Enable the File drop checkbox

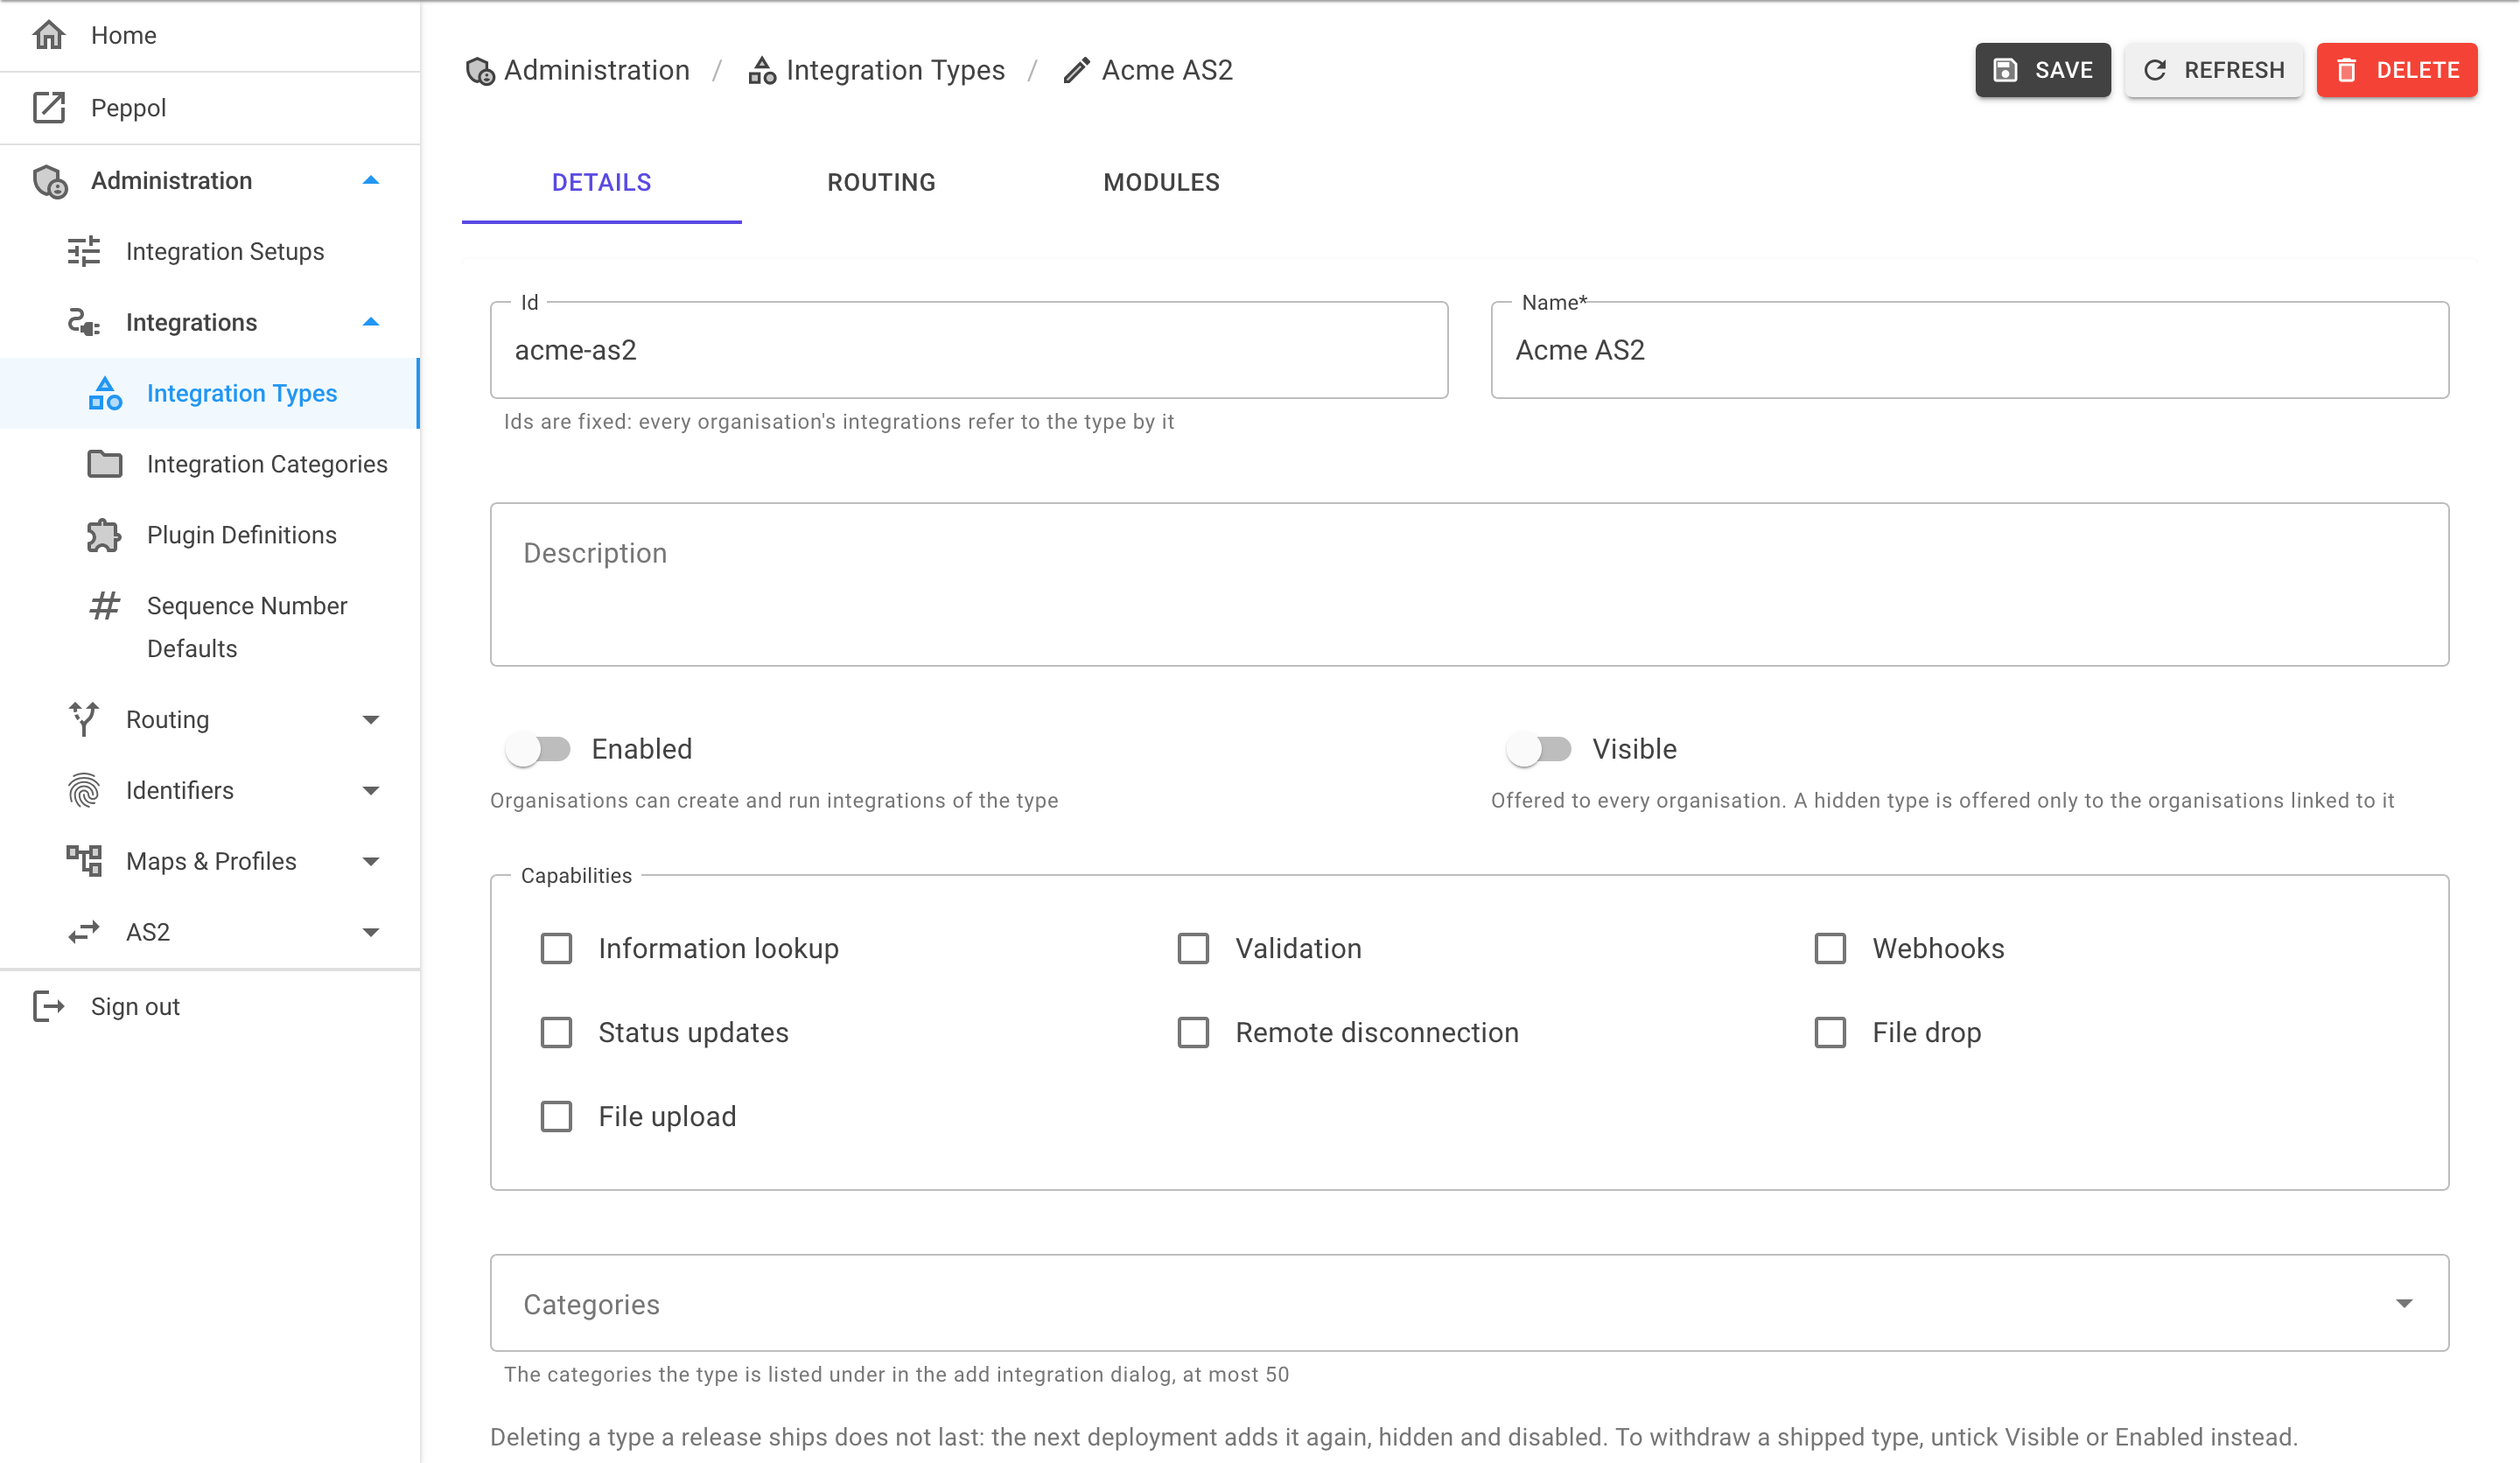point(1830,1032)
